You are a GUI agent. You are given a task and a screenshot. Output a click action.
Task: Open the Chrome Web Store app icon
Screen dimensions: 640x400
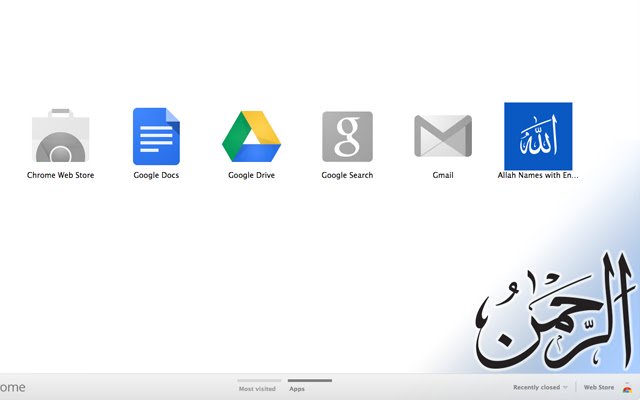(60, 136)
